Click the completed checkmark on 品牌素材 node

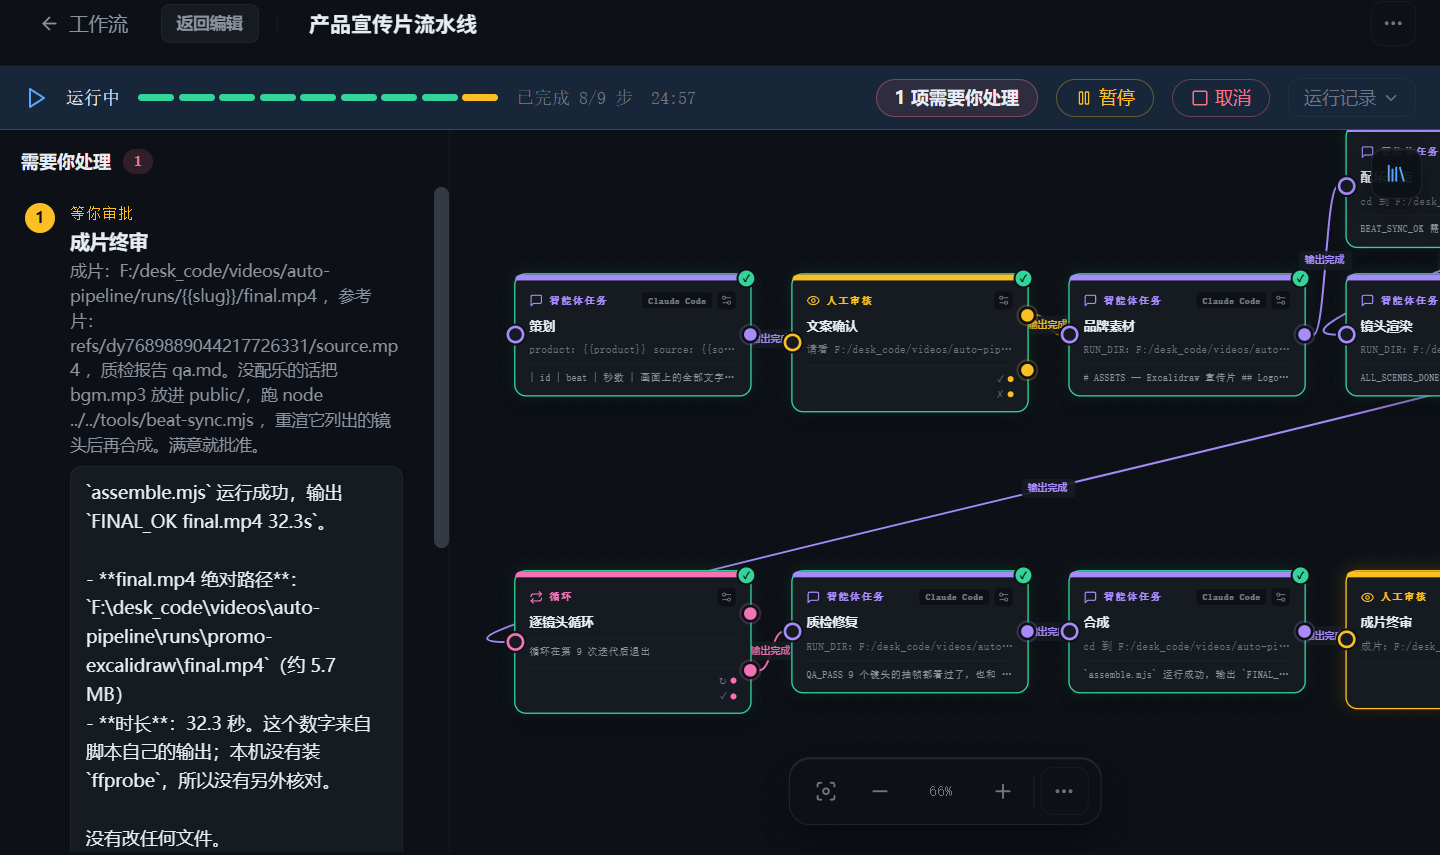point(1300,279)
